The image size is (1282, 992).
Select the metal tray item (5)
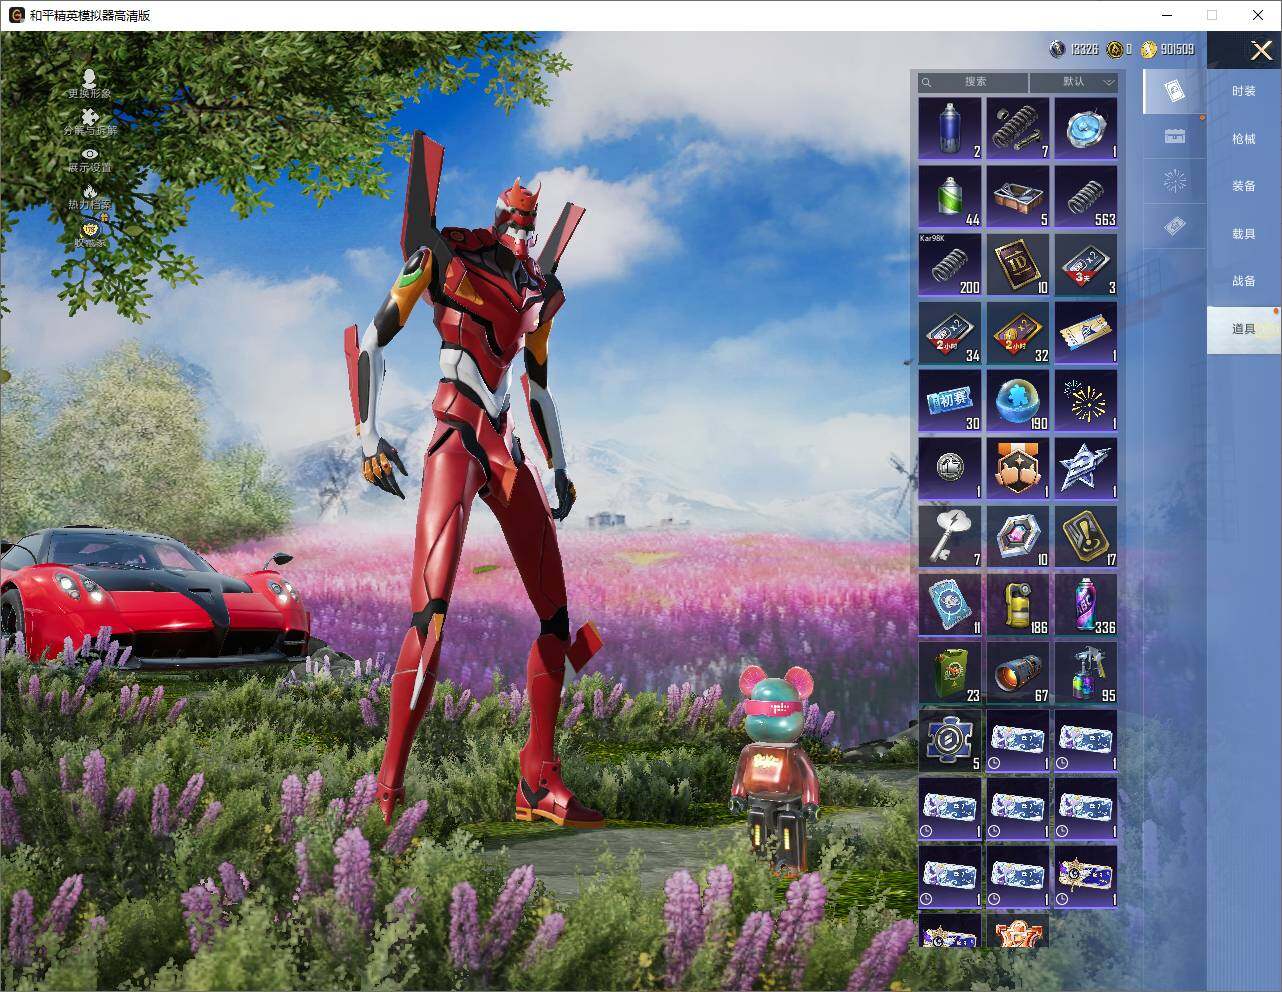(x=1018, y=196)
